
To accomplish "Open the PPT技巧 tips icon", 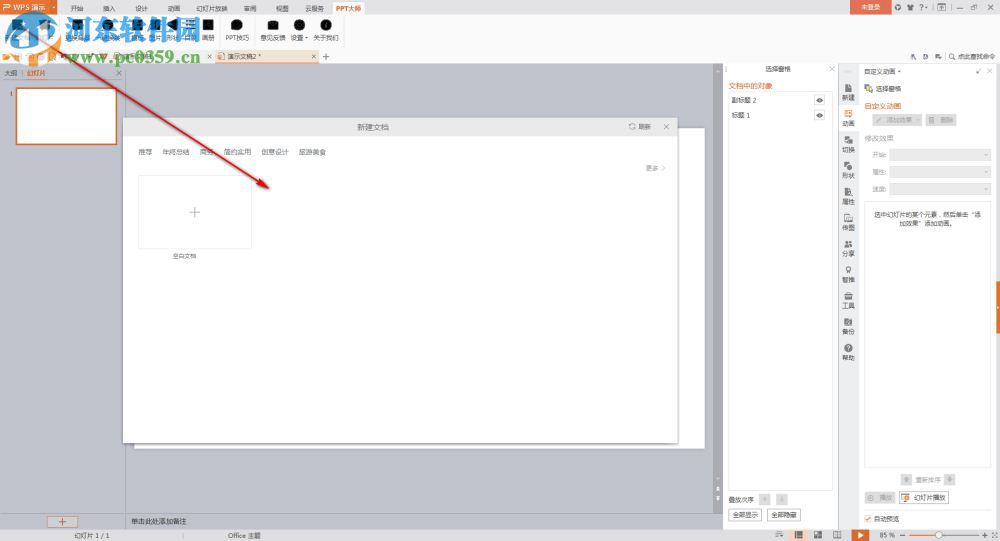I will tap(237, 29).
